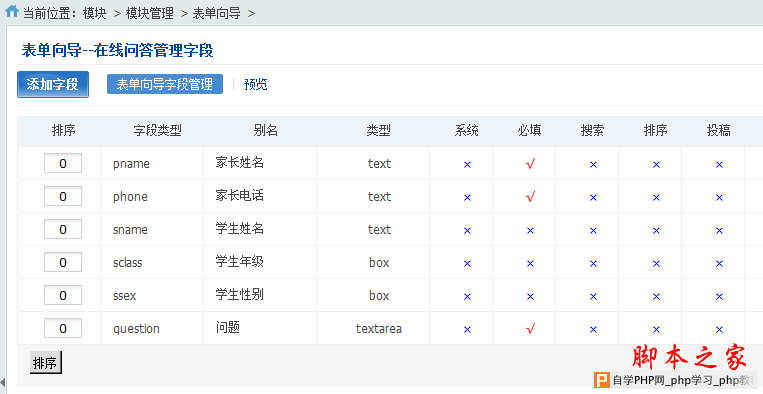
Task: Click 表单向导 in the breadcrumb
Action: coord(217,13)
